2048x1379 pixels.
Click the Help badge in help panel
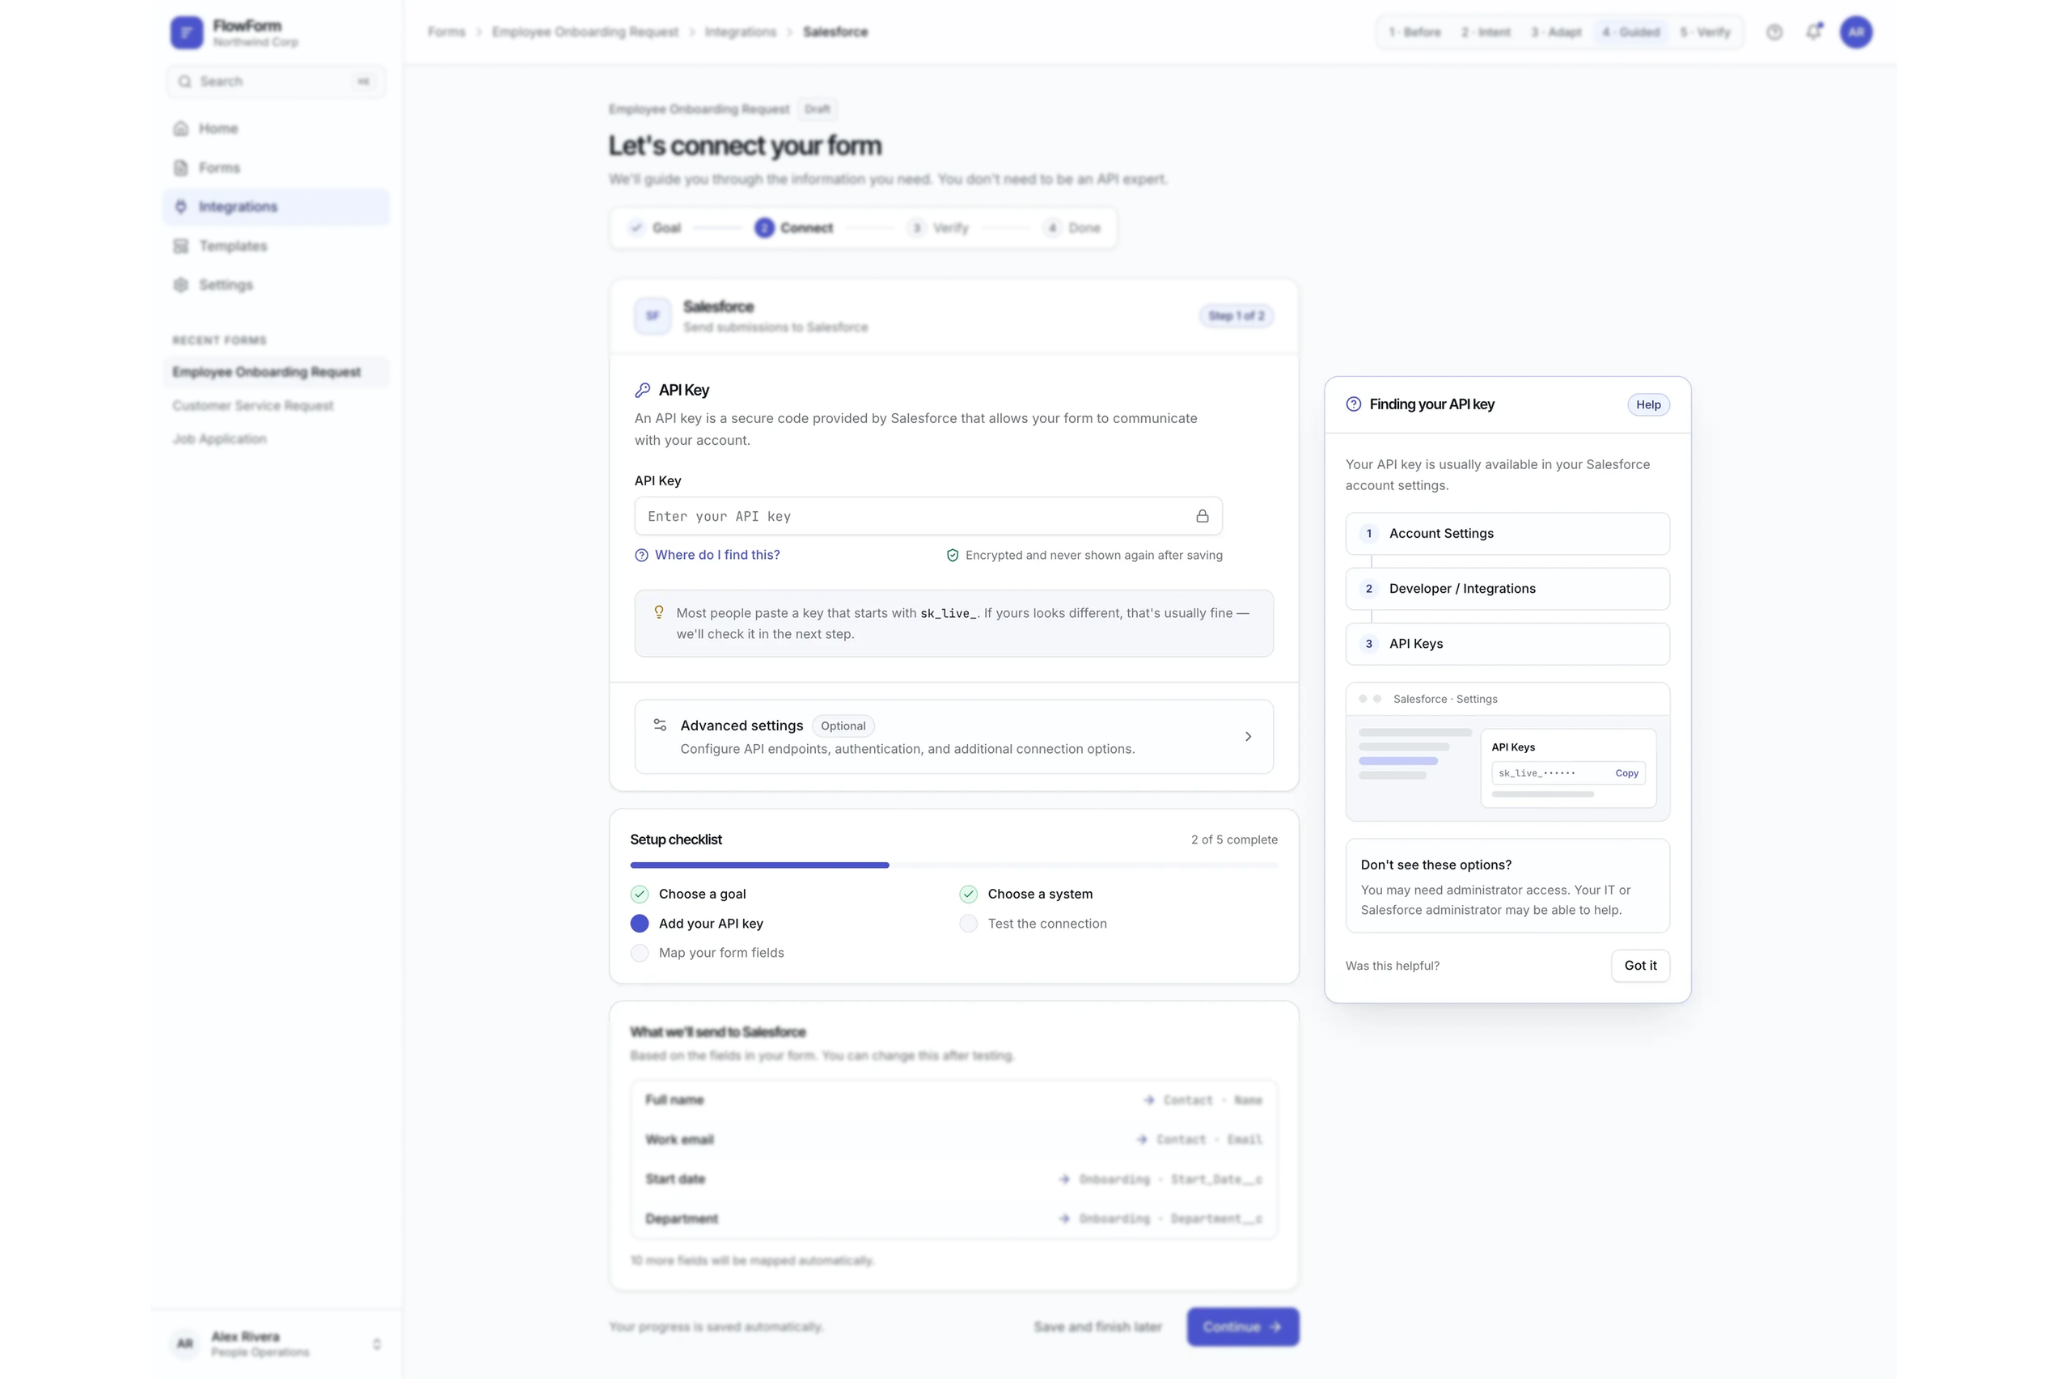coord(1648,405)
